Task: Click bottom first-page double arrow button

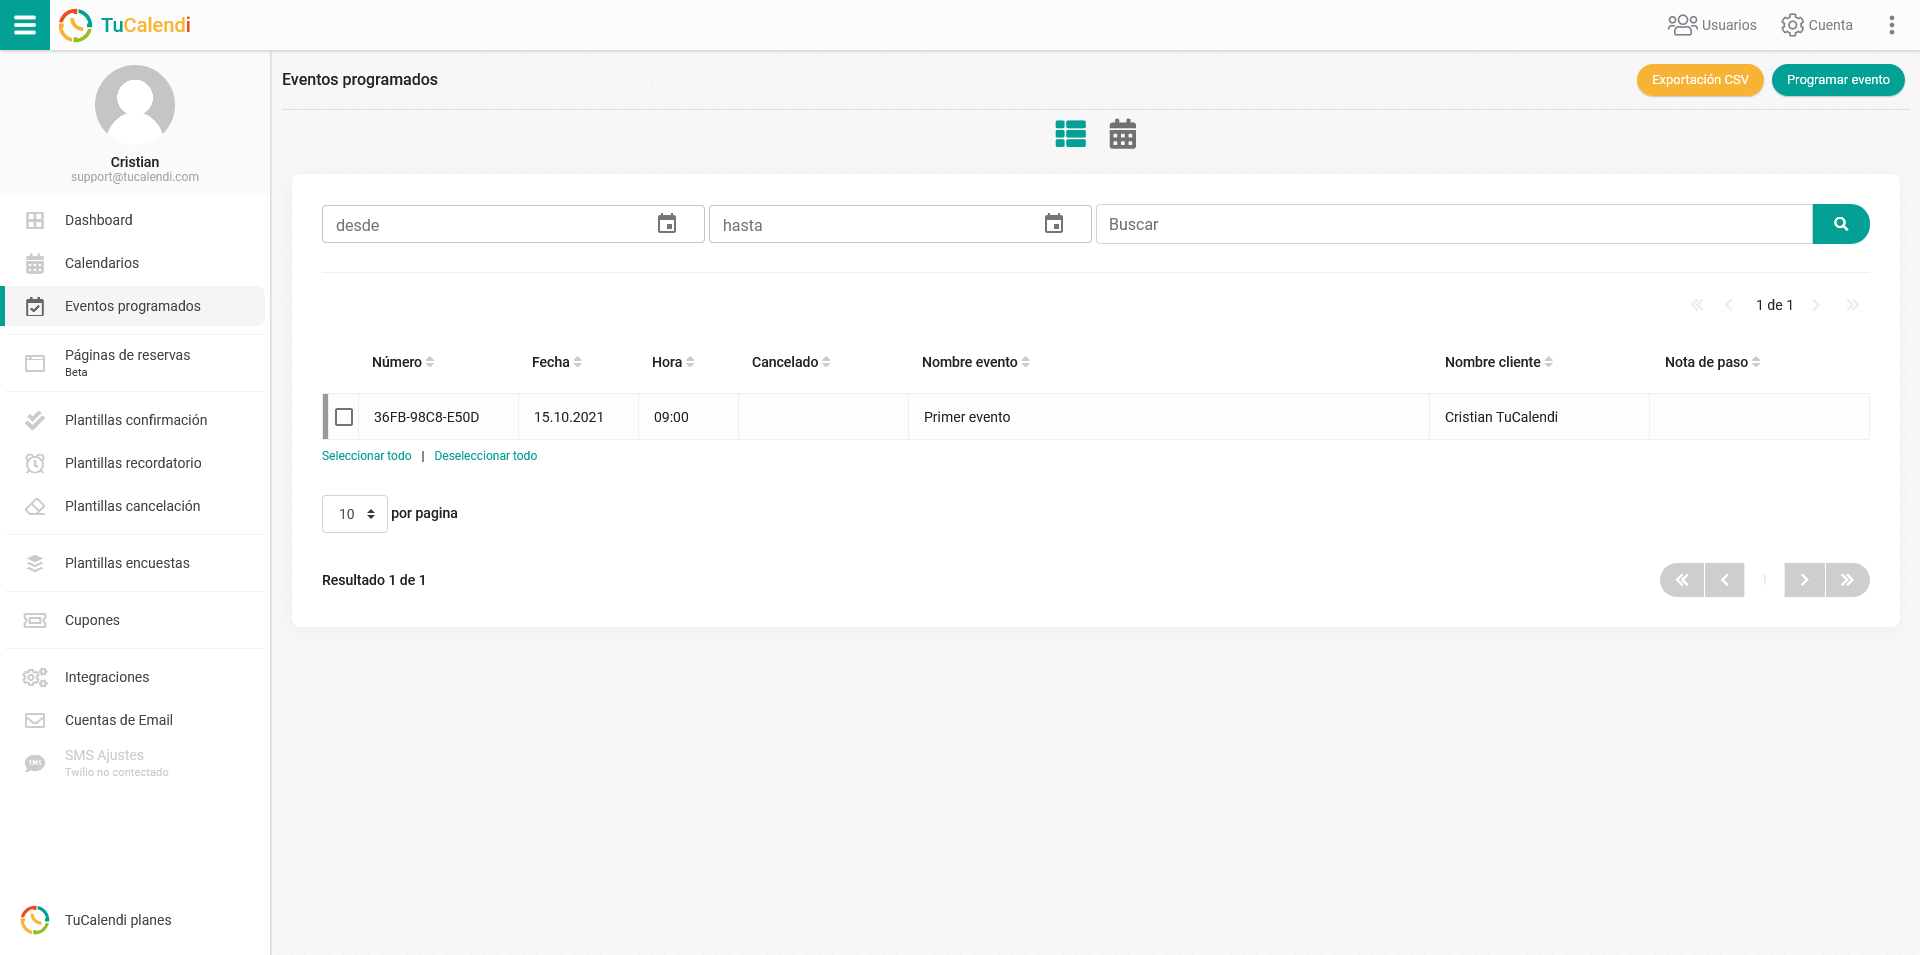Action: (x=1682, y=580)
